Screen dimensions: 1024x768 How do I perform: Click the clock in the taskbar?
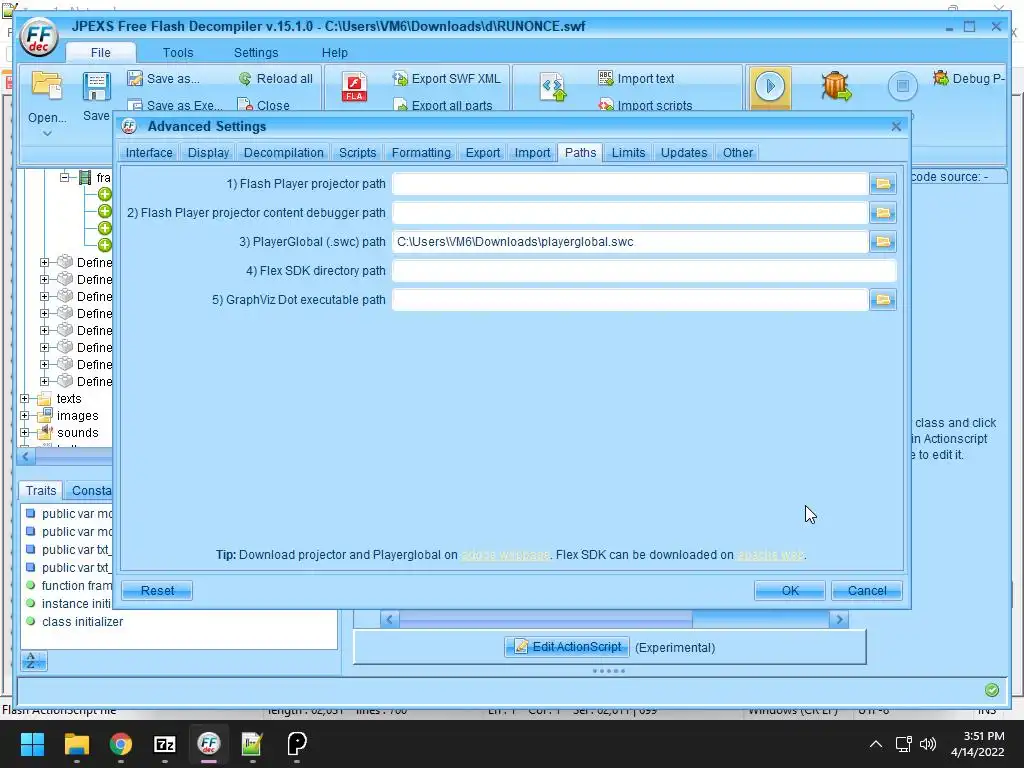coord(977,744)
